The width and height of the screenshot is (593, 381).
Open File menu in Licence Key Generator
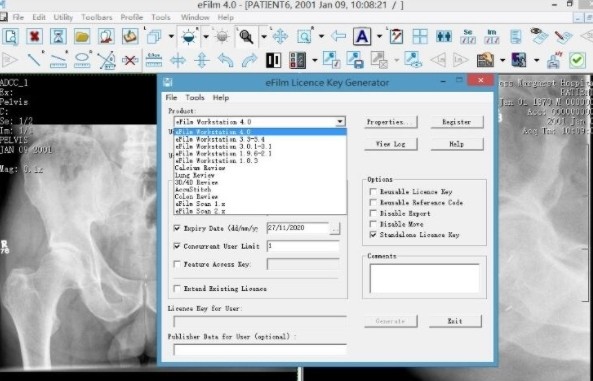click(171, 98)
